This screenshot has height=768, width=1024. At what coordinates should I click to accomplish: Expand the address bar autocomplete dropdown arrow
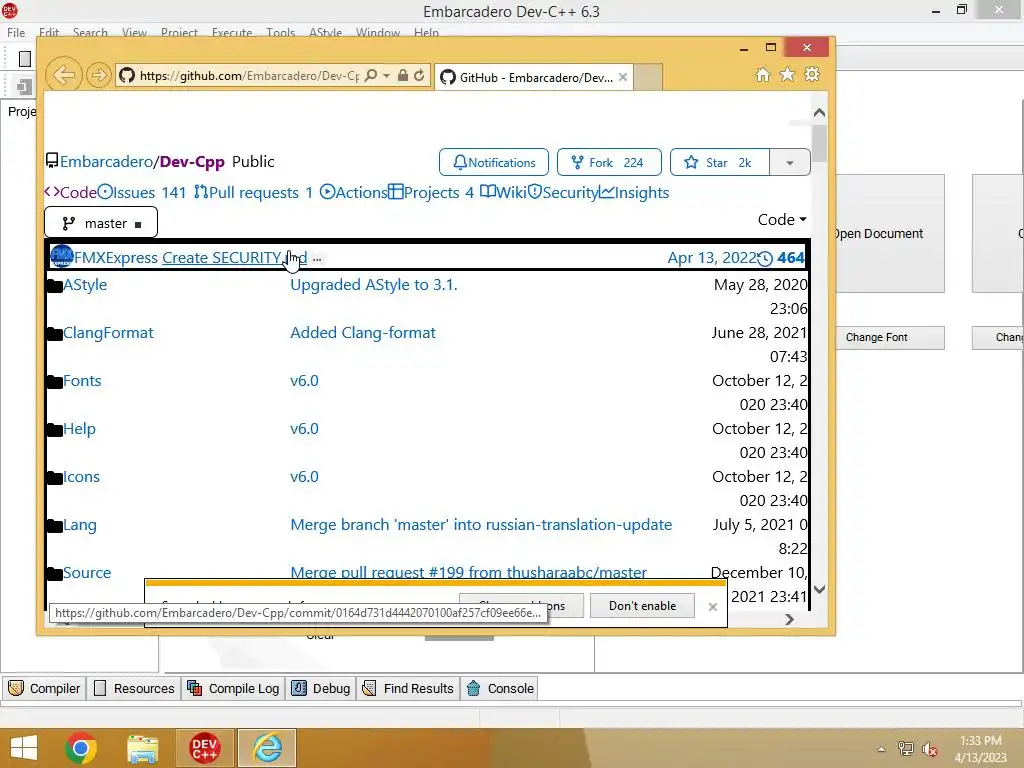coord(387,76)
